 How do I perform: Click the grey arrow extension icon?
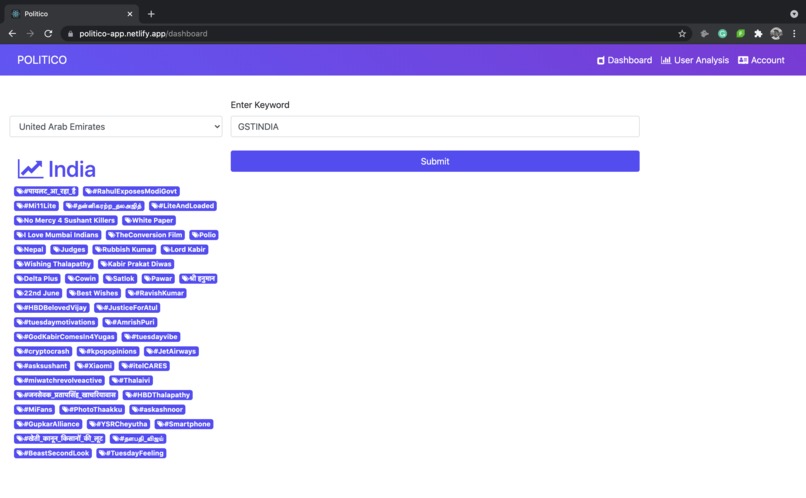point(704,33)
